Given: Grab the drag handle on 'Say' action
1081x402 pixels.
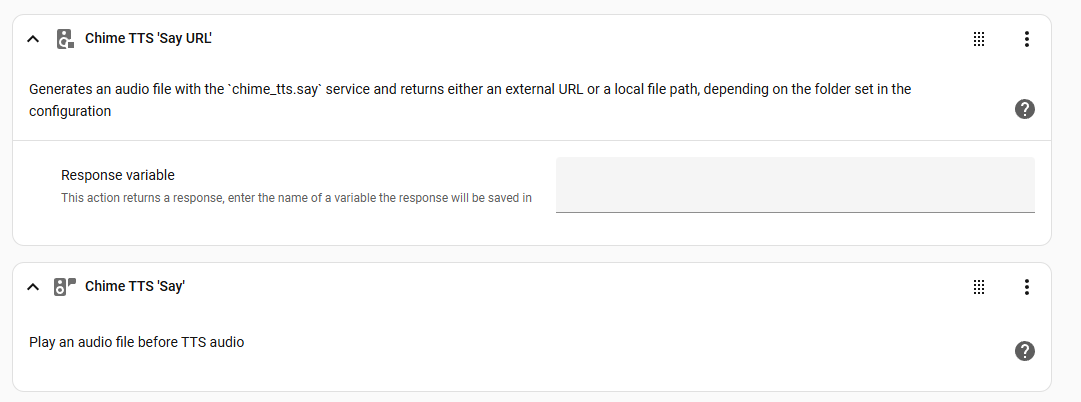Looking at the screenshot, I should pos(979,287).
